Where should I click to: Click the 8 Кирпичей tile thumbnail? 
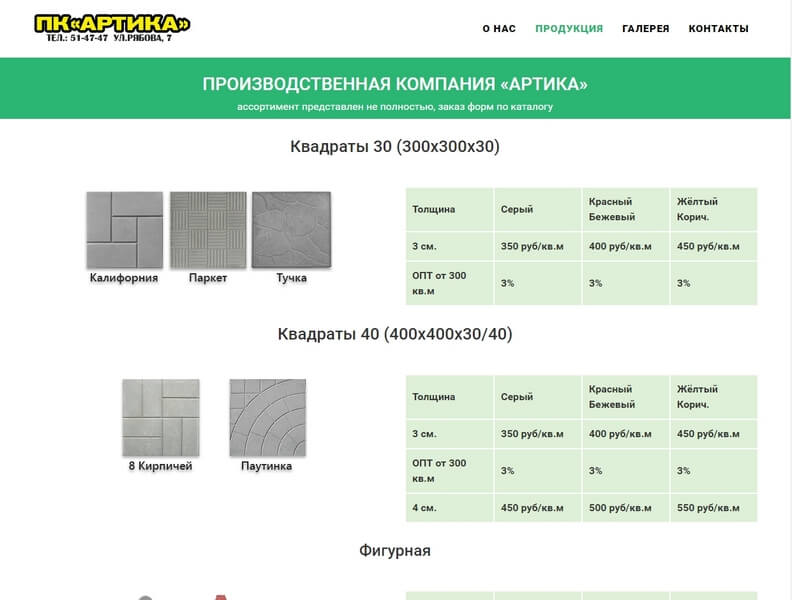(160, 417)
